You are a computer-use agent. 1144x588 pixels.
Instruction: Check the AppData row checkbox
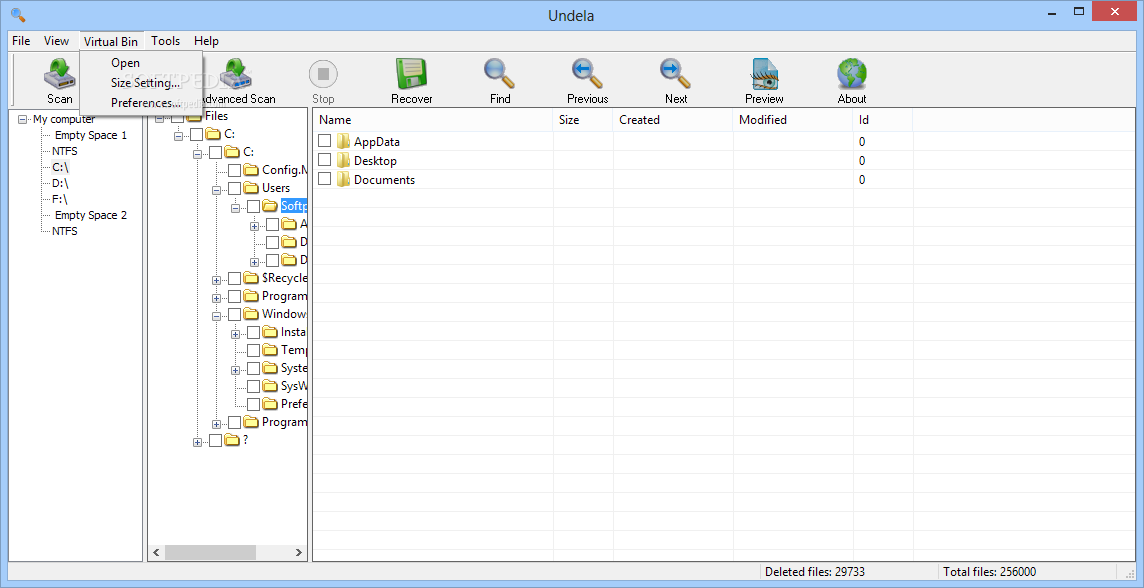tap(325, 141)
